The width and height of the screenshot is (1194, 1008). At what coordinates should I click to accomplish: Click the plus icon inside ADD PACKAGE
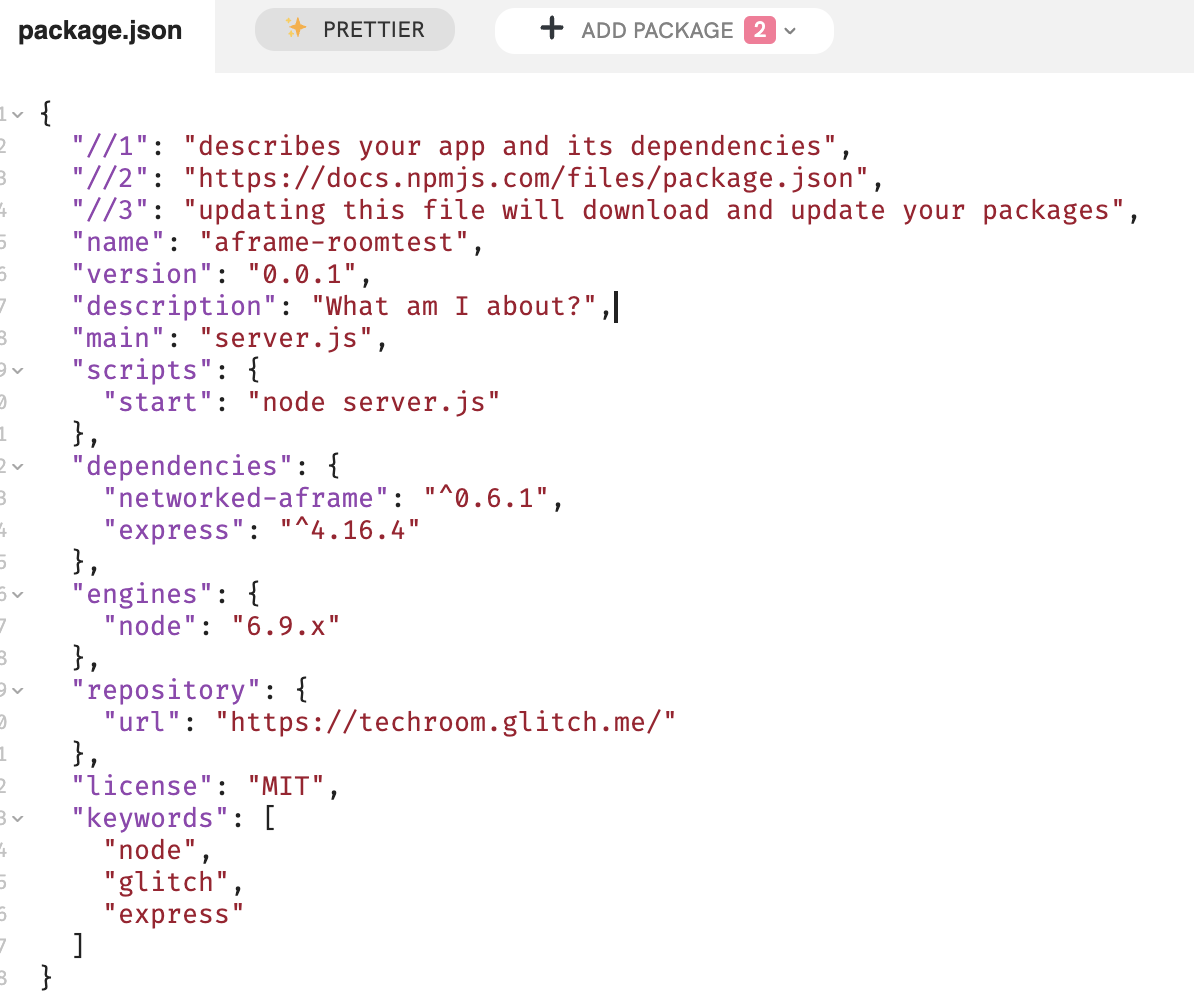click(552, 29)
